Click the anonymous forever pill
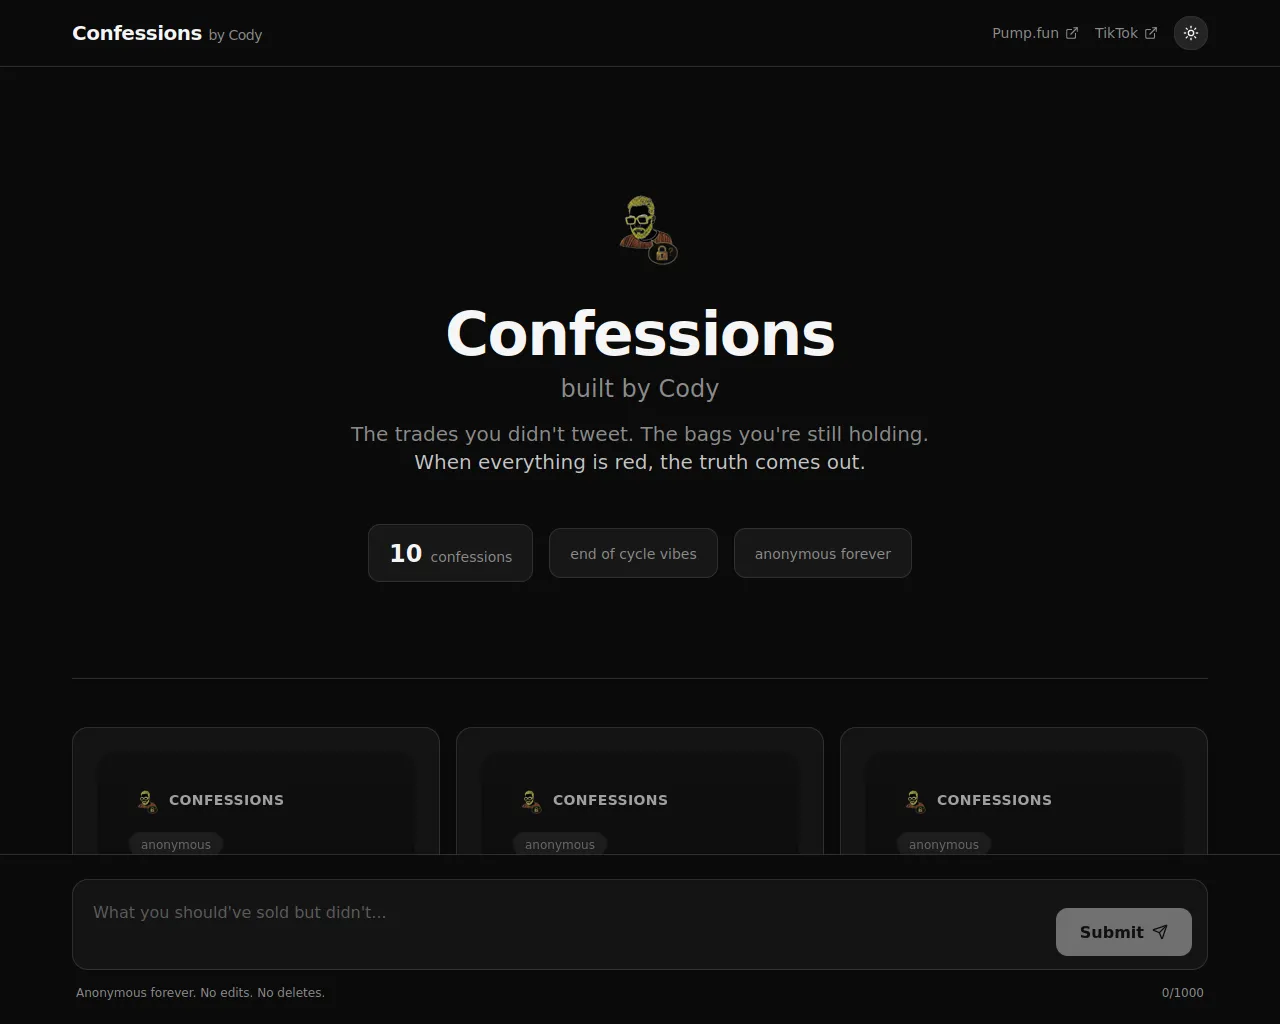This screenshot has height=1024, width=1280. (823, 553)
